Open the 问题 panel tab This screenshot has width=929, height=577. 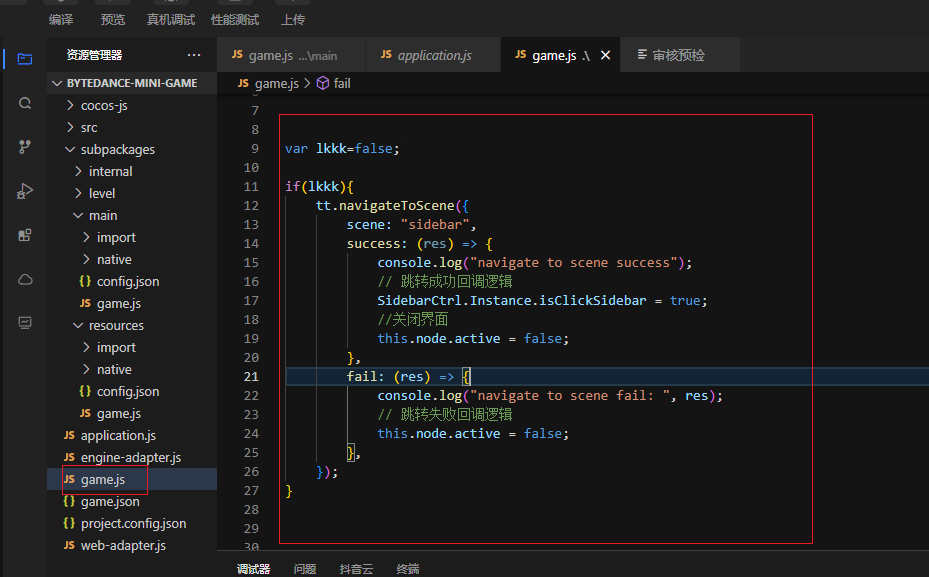point(305,568)
